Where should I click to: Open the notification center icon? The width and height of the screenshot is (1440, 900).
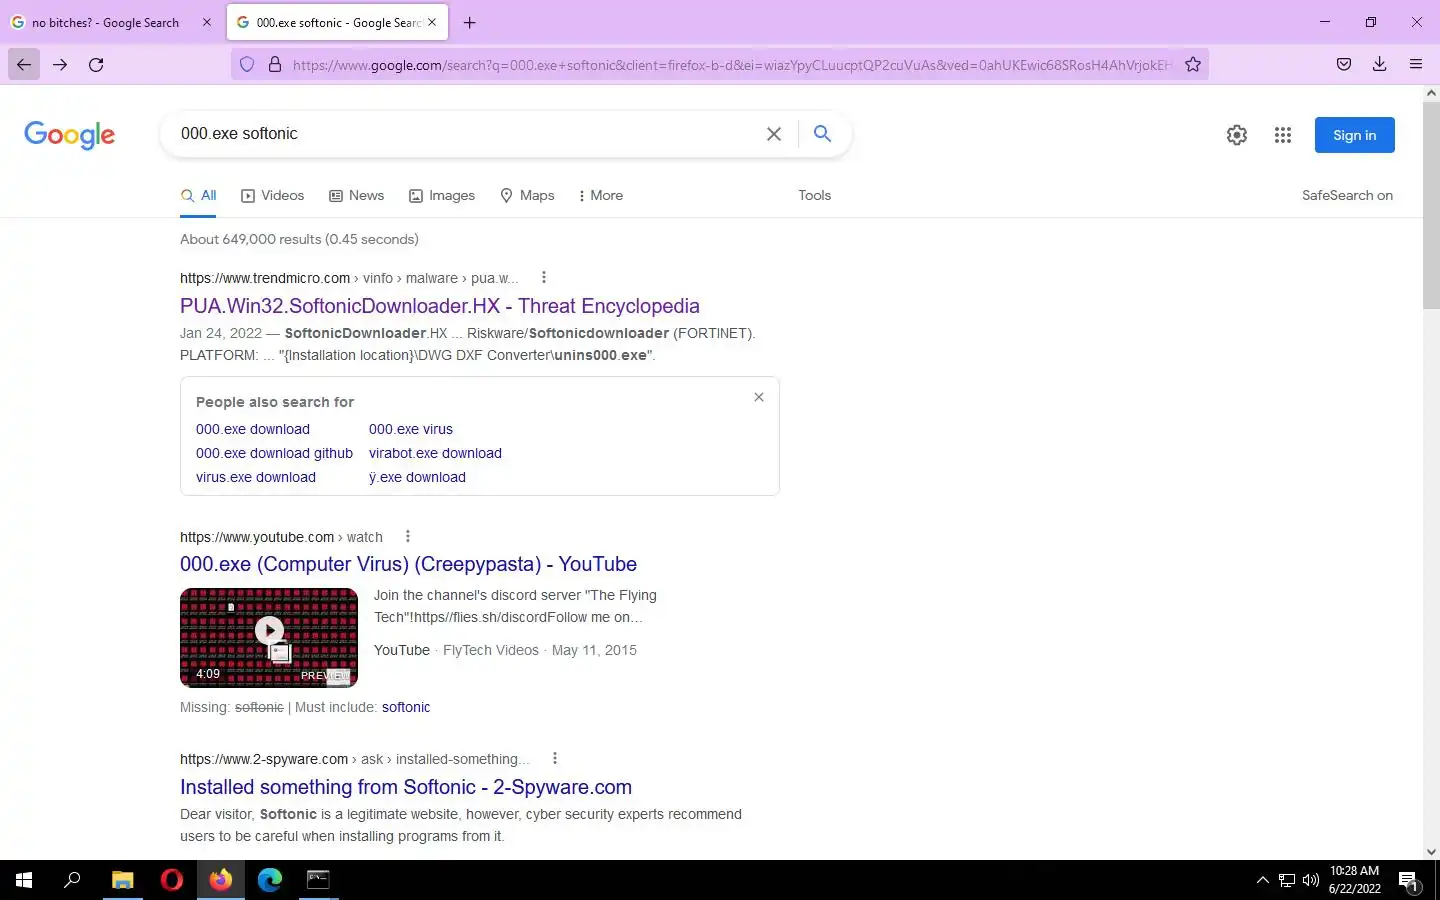click(1409, 880)
